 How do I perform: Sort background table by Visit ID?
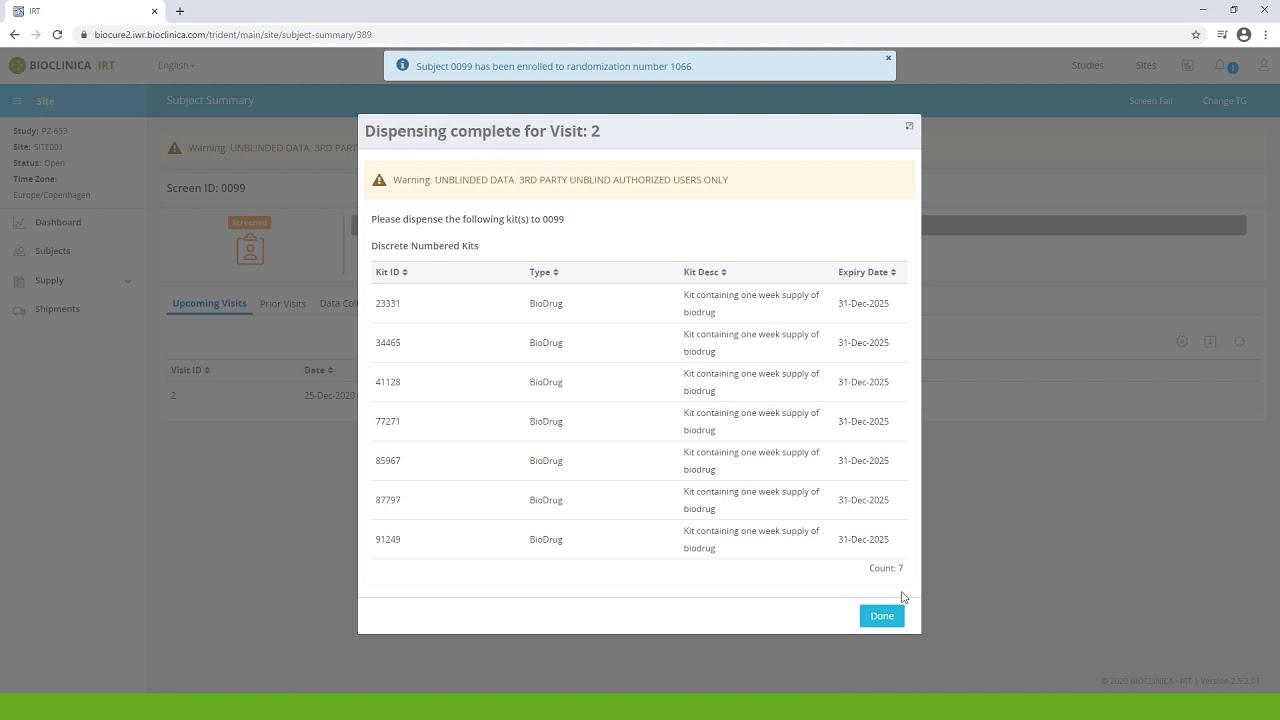[x=190, y=370]
